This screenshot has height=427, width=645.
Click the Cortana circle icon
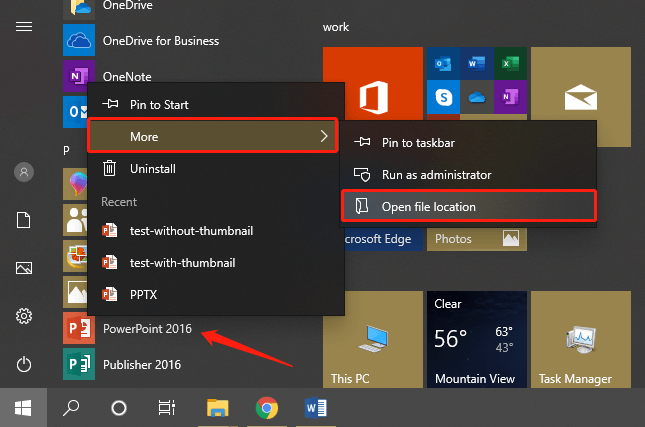(x=119, y=408)
